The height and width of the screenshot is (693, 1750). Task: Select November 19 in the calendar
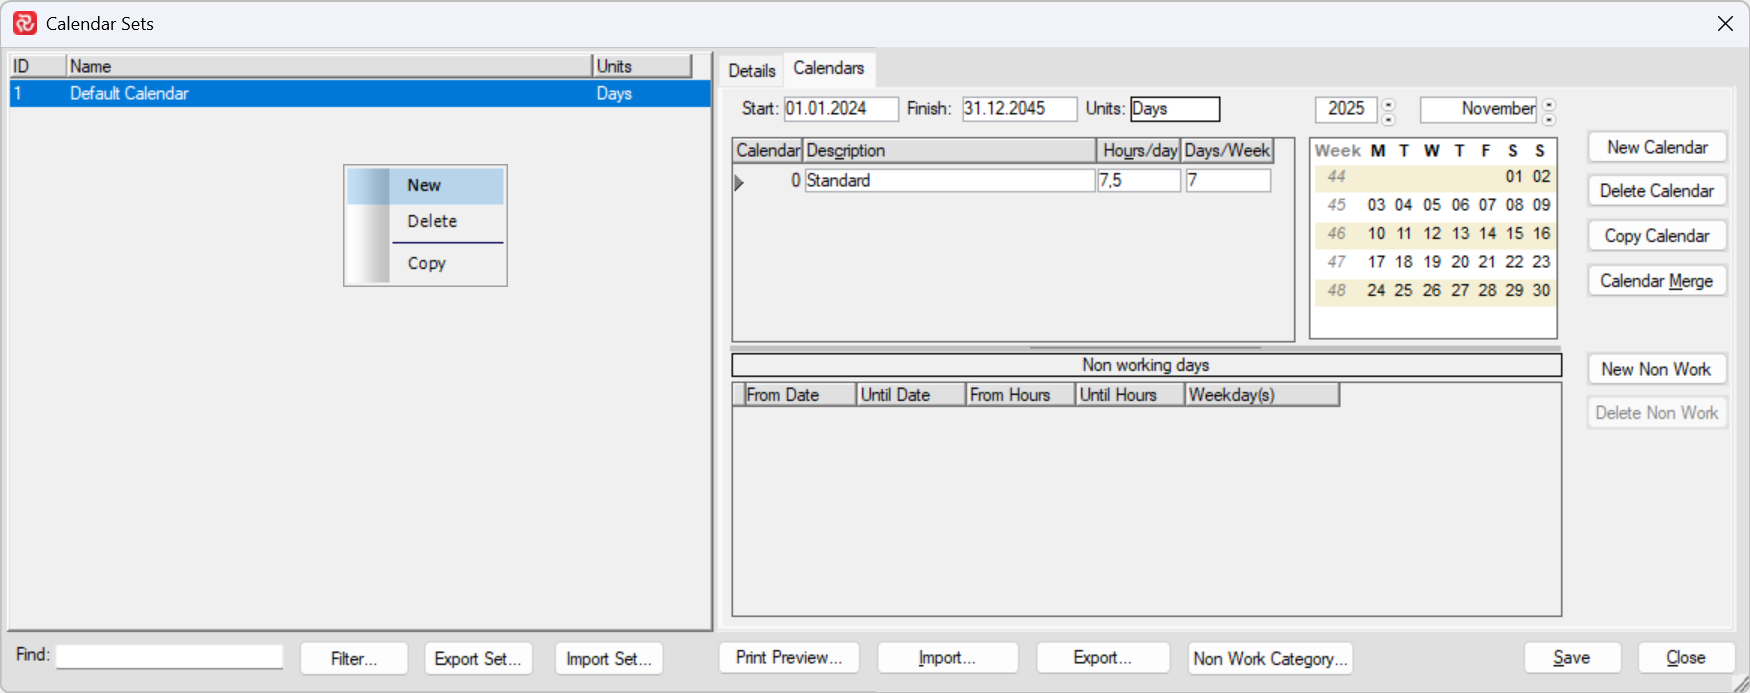point(1432,262)
